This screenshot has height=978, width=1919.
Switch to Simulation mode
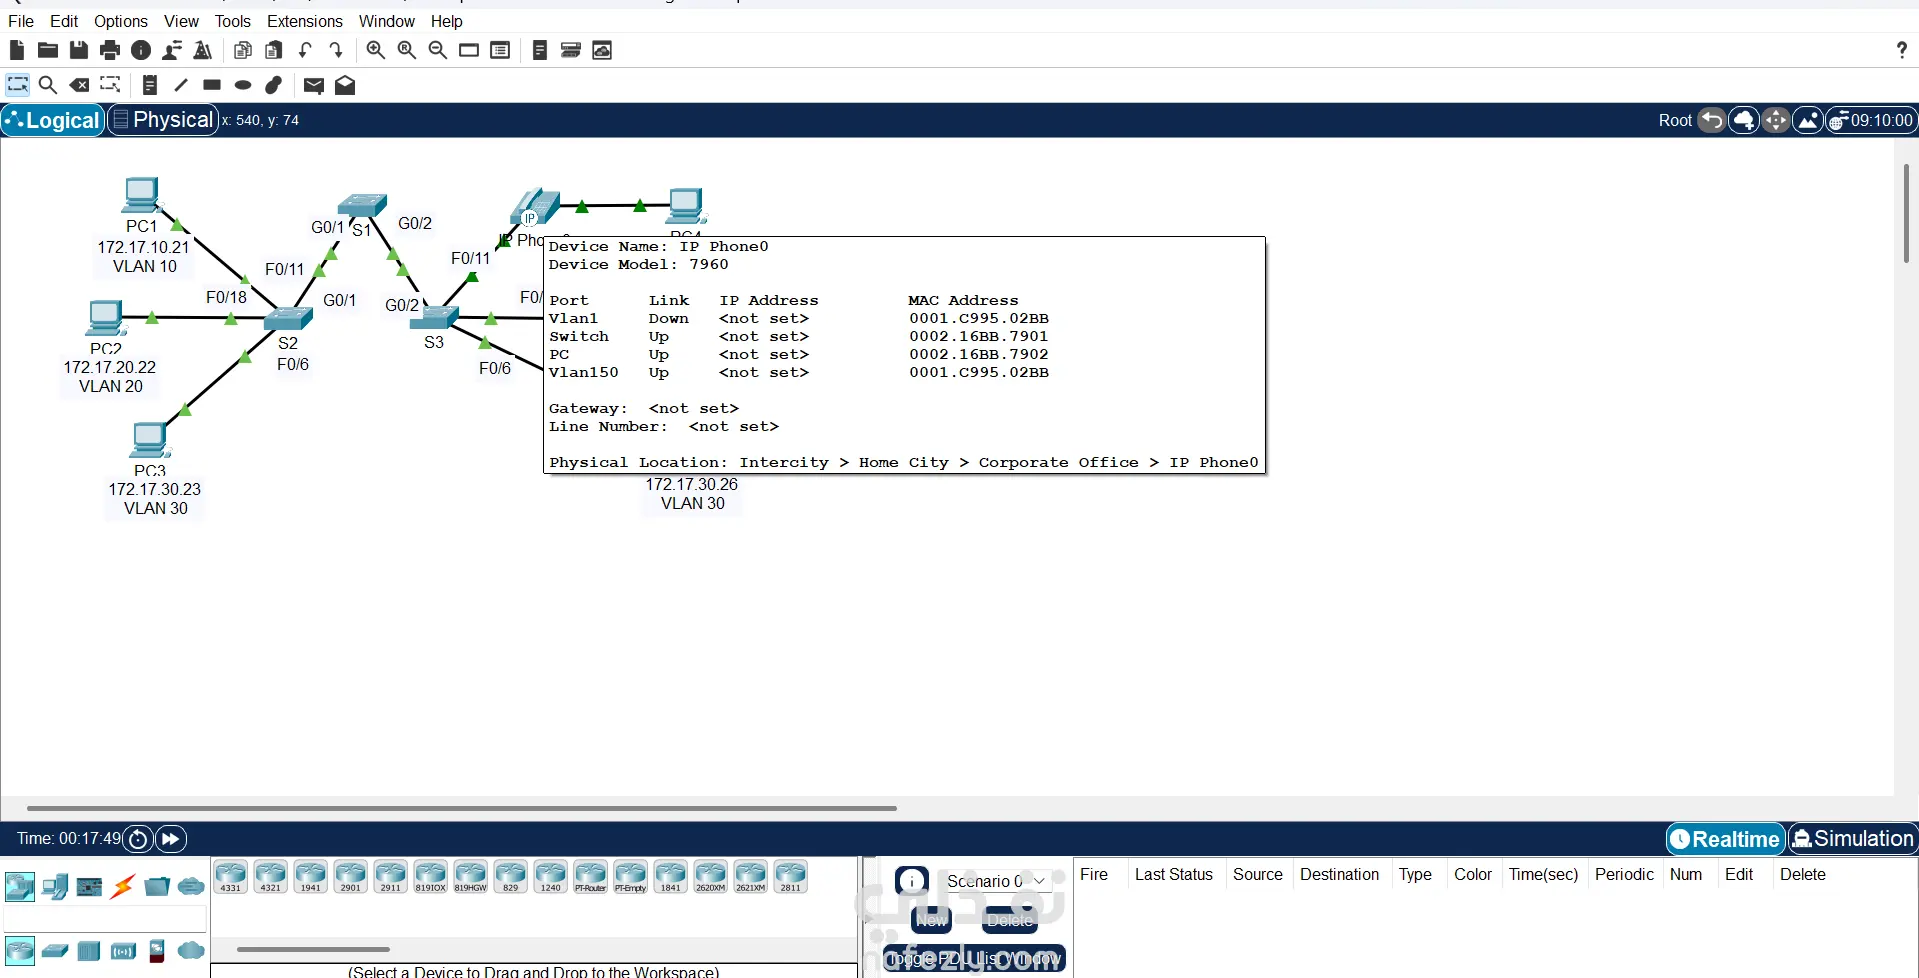pyautogui.click(x=1853, y=839)
